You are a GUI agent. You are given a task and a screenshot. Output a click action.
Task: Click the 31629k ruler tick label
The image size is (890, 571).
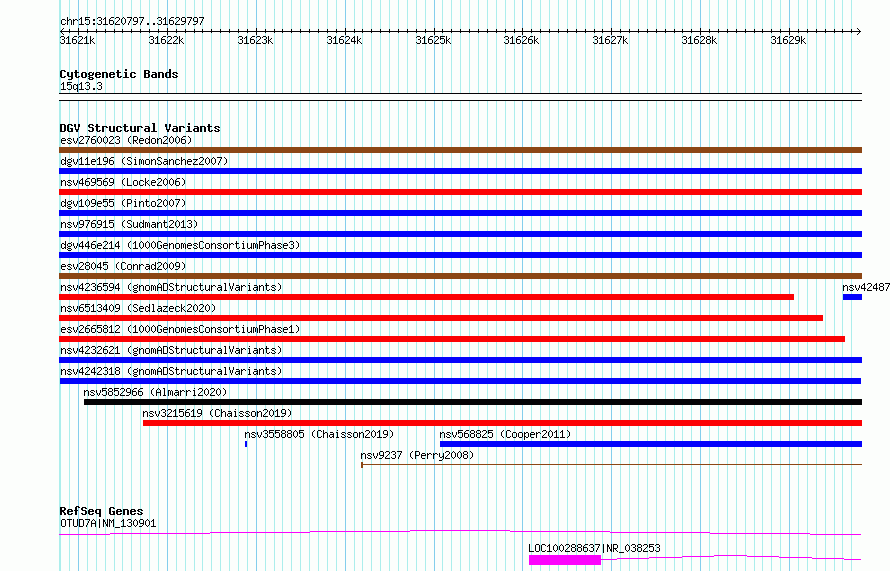788,41
